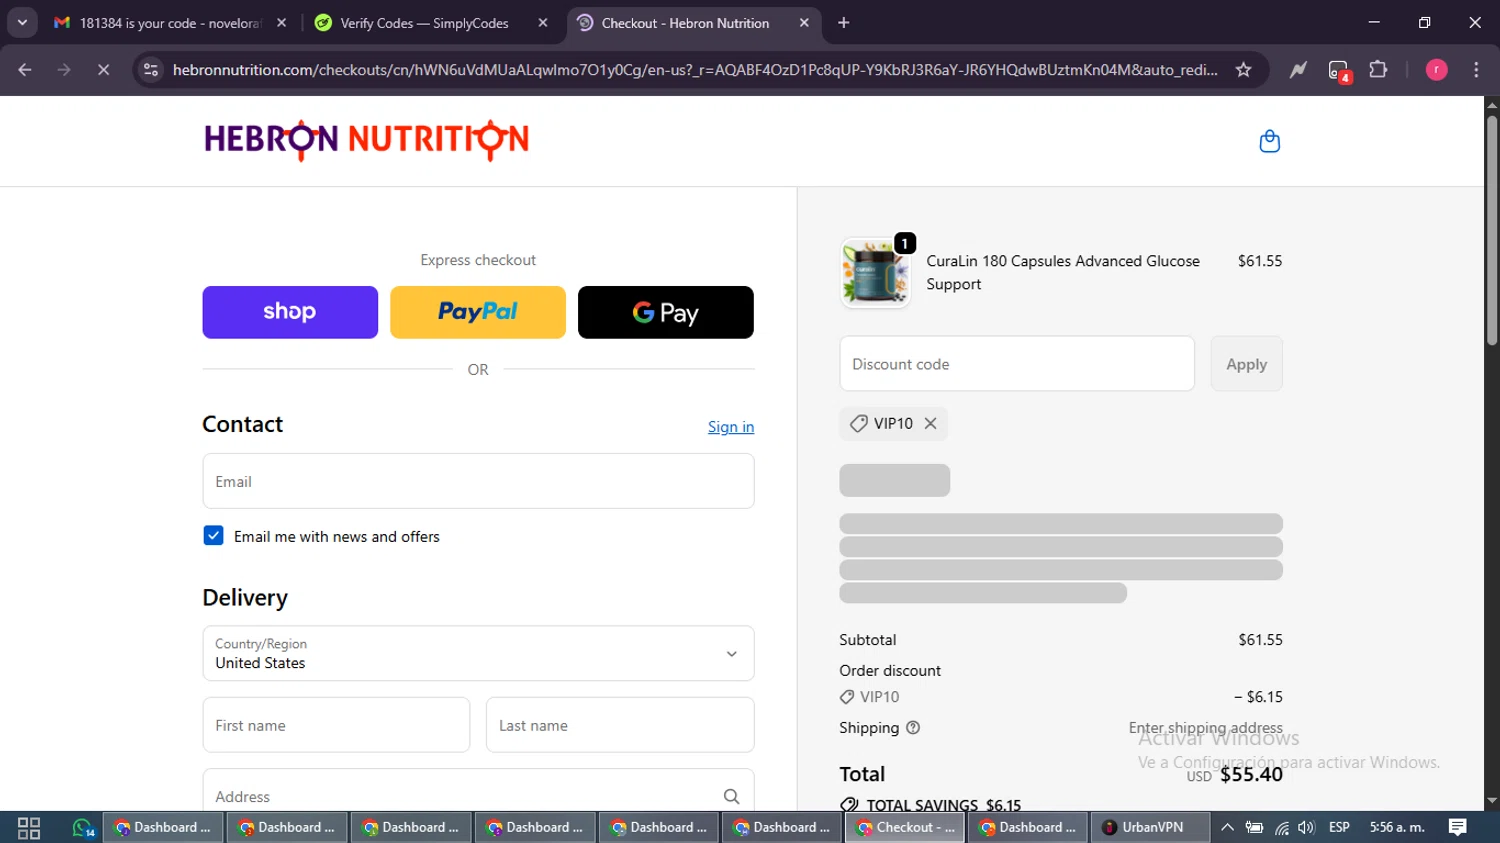
Task: Show hidden system tray icons
Action: tap(1227, 828)
